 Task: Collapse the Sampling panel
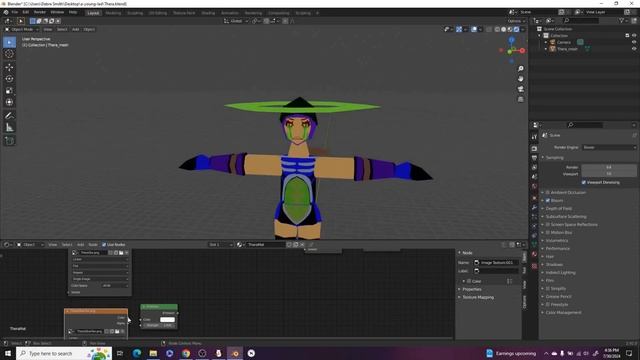554,158
